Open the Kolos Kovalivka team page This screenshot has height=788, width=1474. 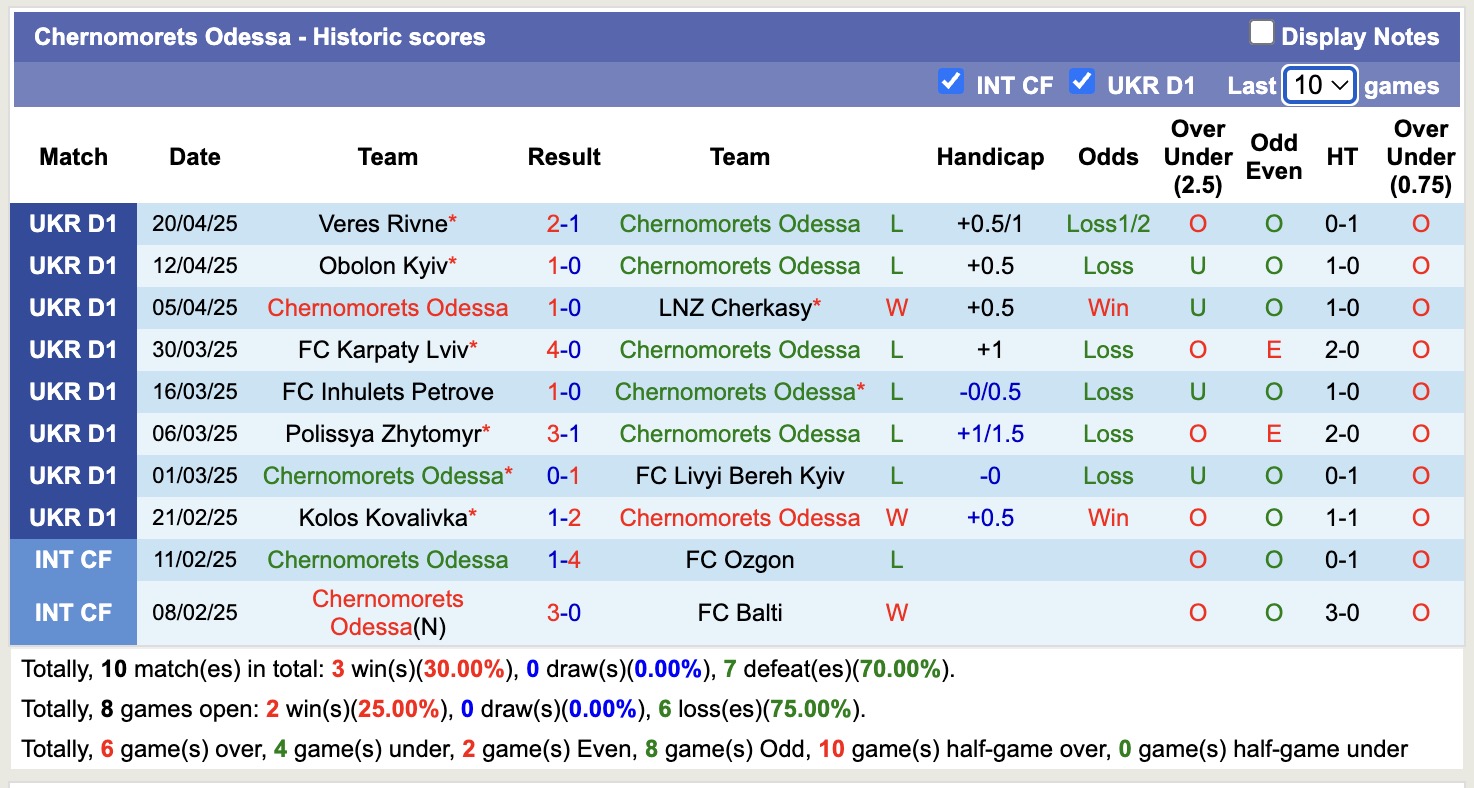[x=382, y=517]
